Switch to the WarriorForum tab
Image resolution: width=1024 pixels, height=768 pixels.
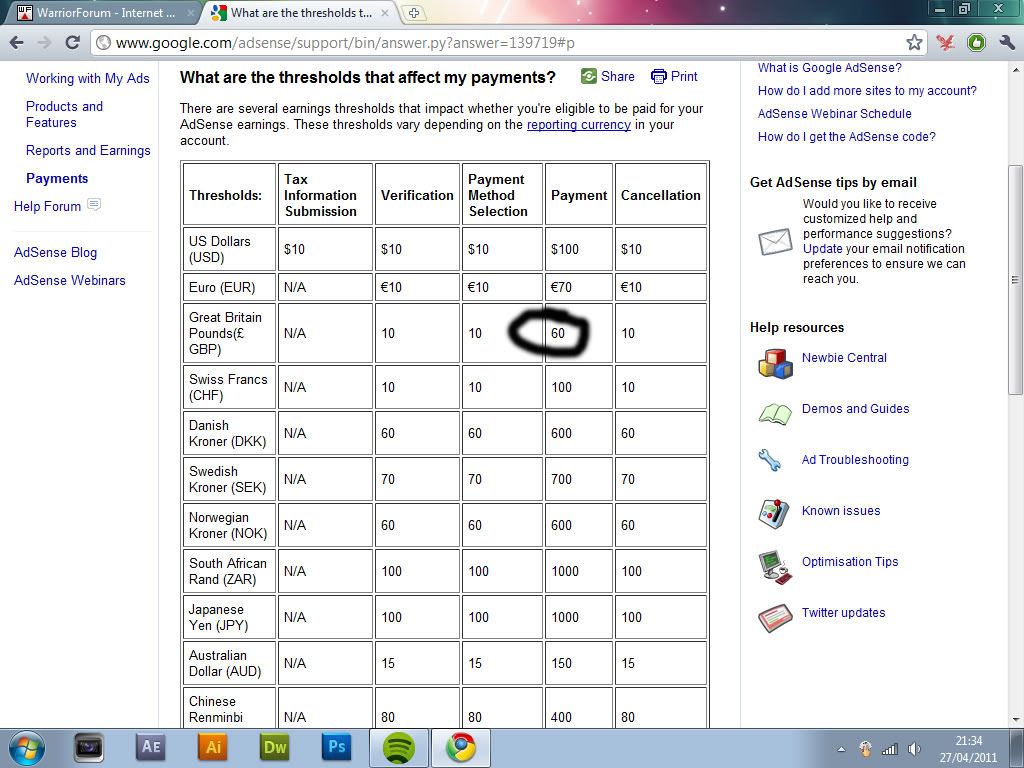tap(104, 13)
